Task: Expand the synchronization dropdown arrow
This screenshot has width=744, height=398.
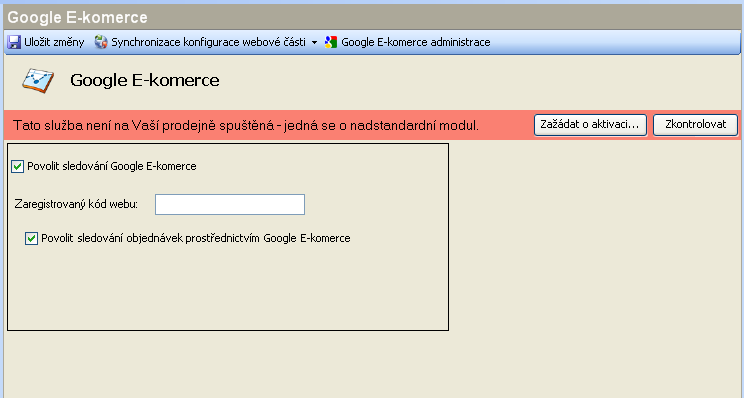Action: point(314,43)
